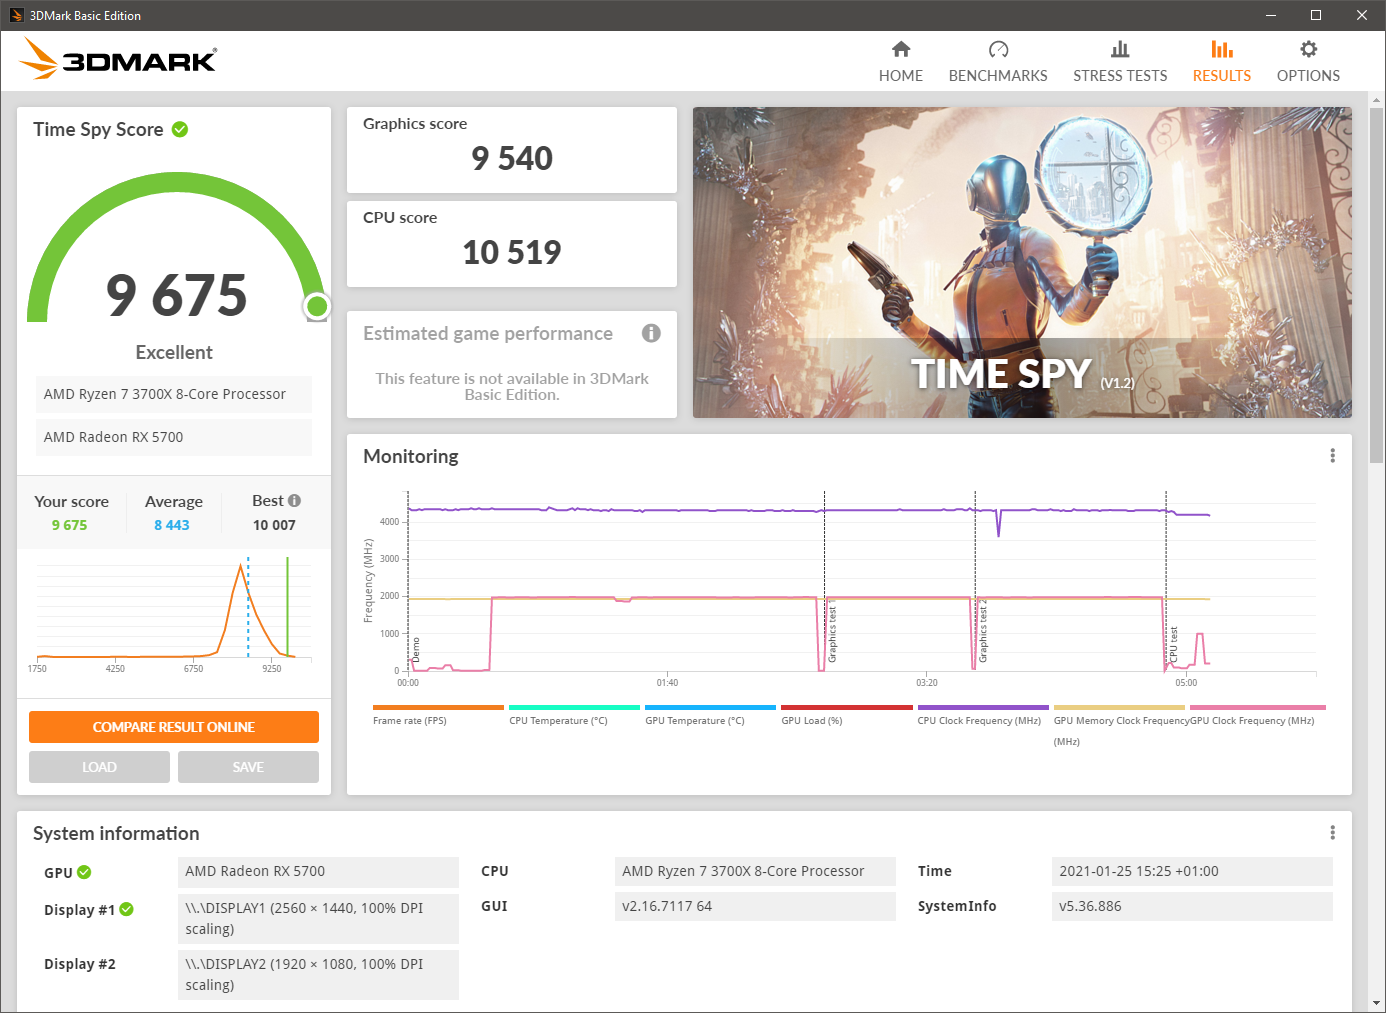Open the Monitoring panel three-dot menu
This screenshot has width=1386, height=1013.
point(1332,455)
